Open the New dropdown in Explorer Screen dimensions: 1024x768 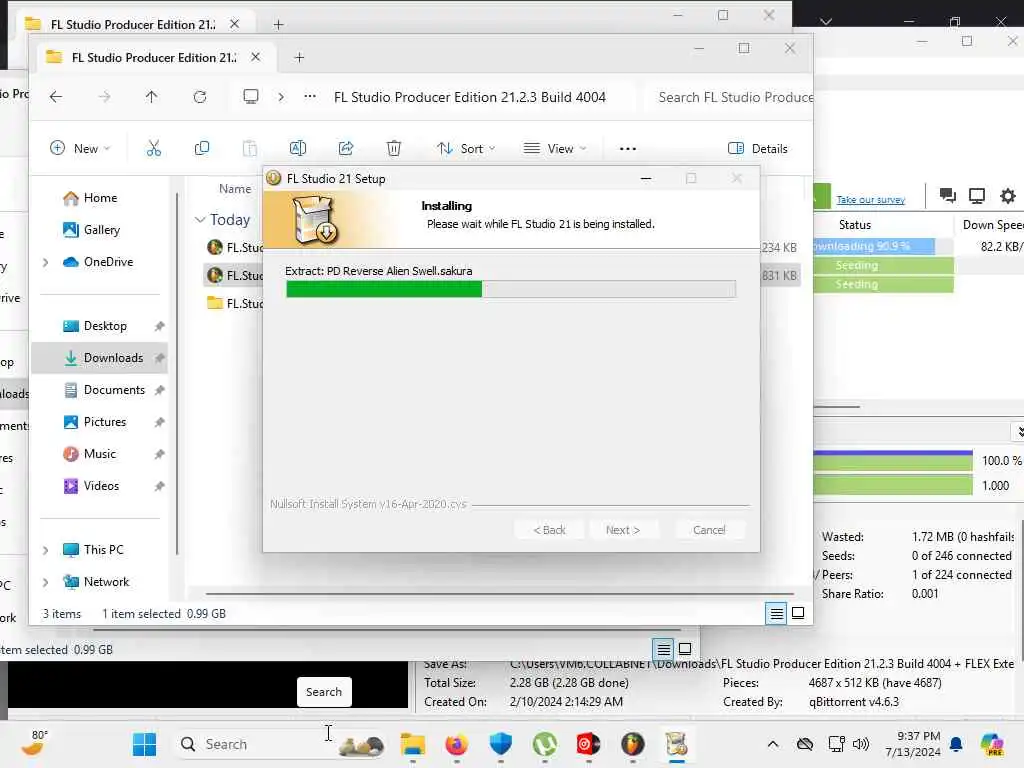pyautogui.click(x=80, y=149)
